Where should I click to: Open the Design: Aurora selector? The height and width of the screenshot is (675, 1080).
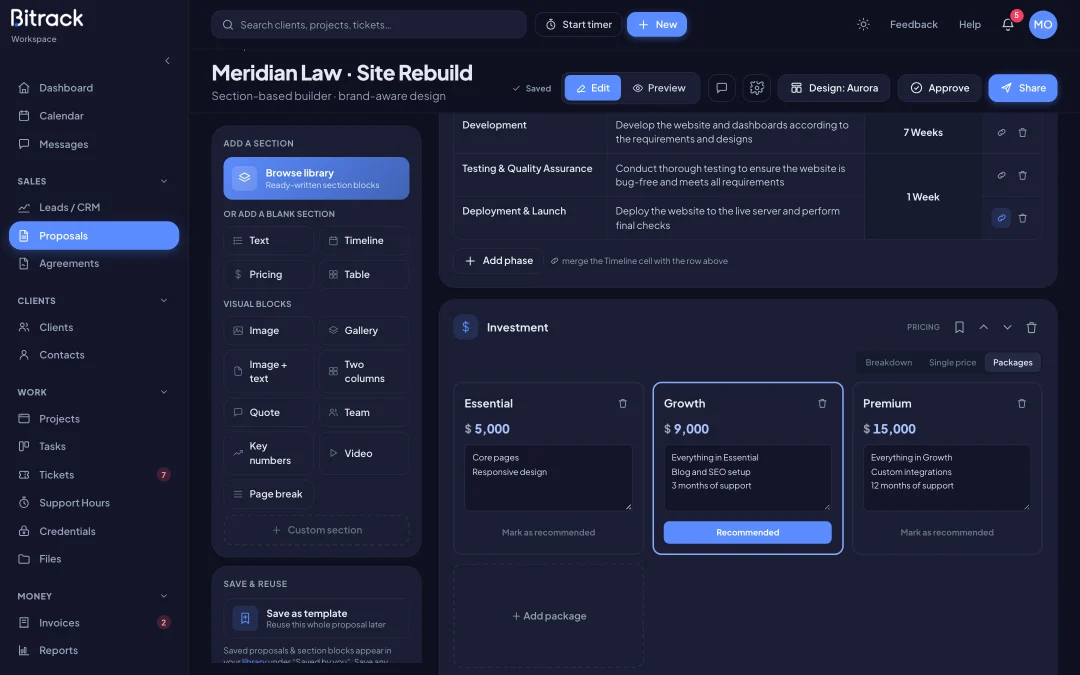pyautogui.click(x=834, y=88)
